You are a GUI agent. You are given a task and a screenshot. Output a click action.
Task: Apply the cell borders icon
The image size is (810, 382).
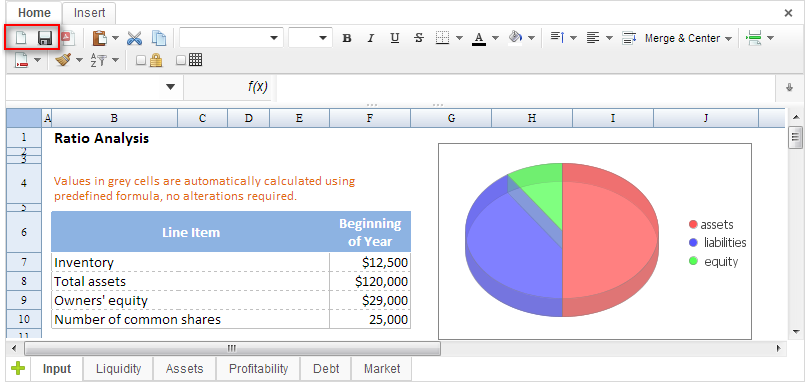tap(442, 38)
